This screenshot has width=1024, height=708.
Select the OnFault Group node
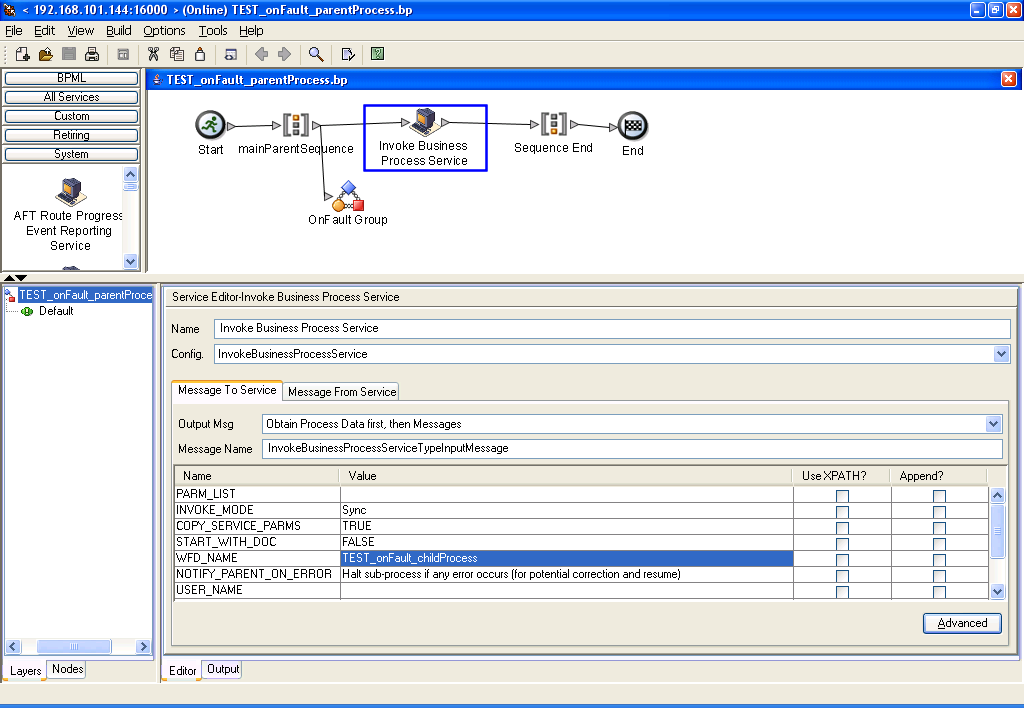[347, 196]
